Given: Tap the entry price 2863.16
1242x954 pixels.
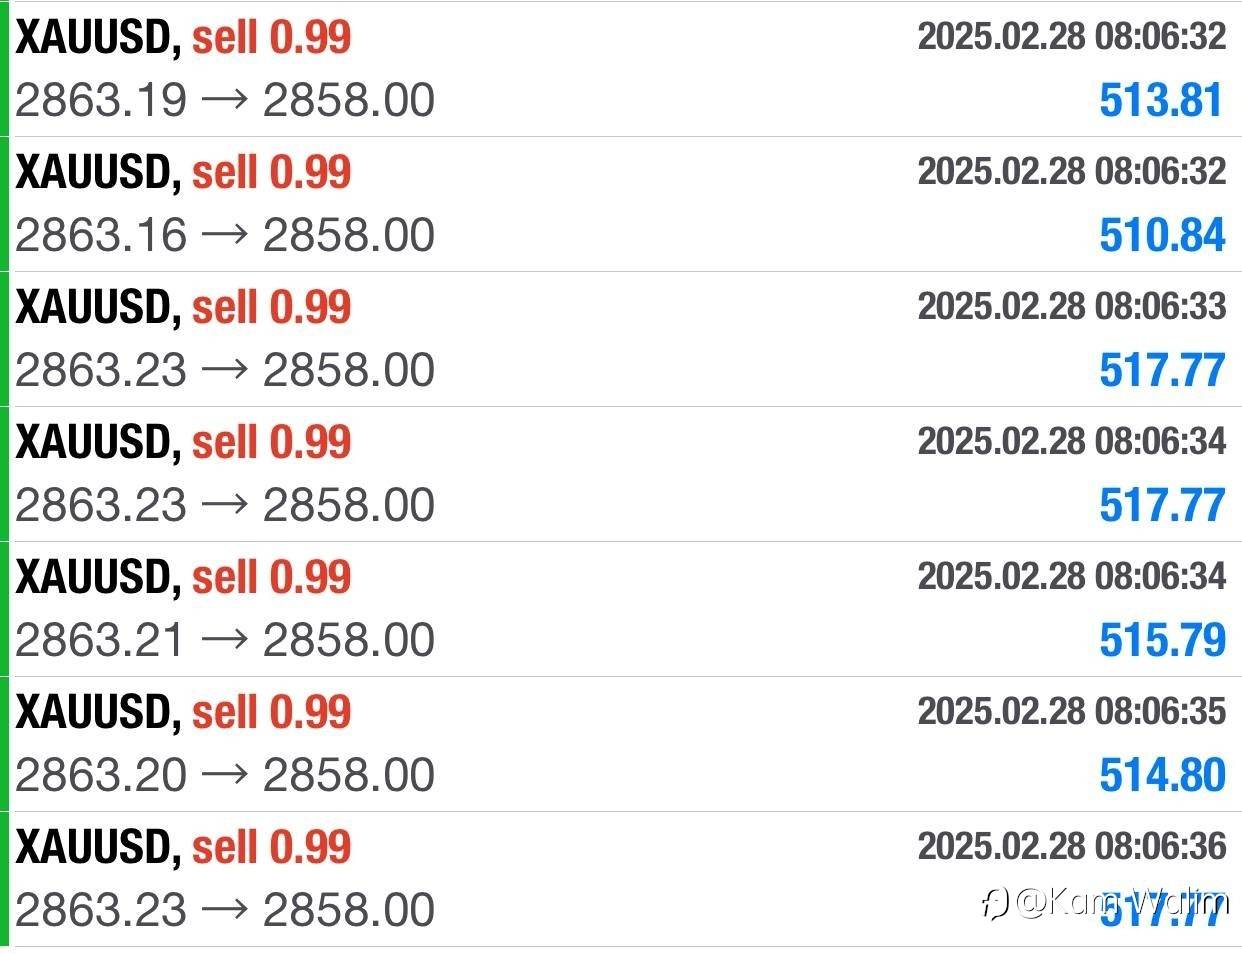Looking at the screenshot, I should [101, 236].
